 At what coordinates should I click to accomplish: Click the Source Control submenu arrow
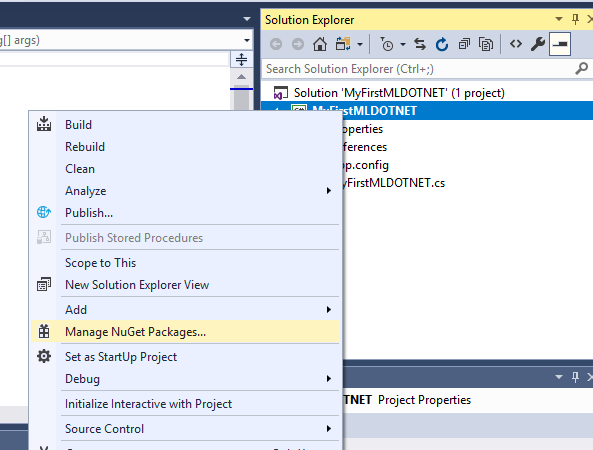tap(329, 429)
